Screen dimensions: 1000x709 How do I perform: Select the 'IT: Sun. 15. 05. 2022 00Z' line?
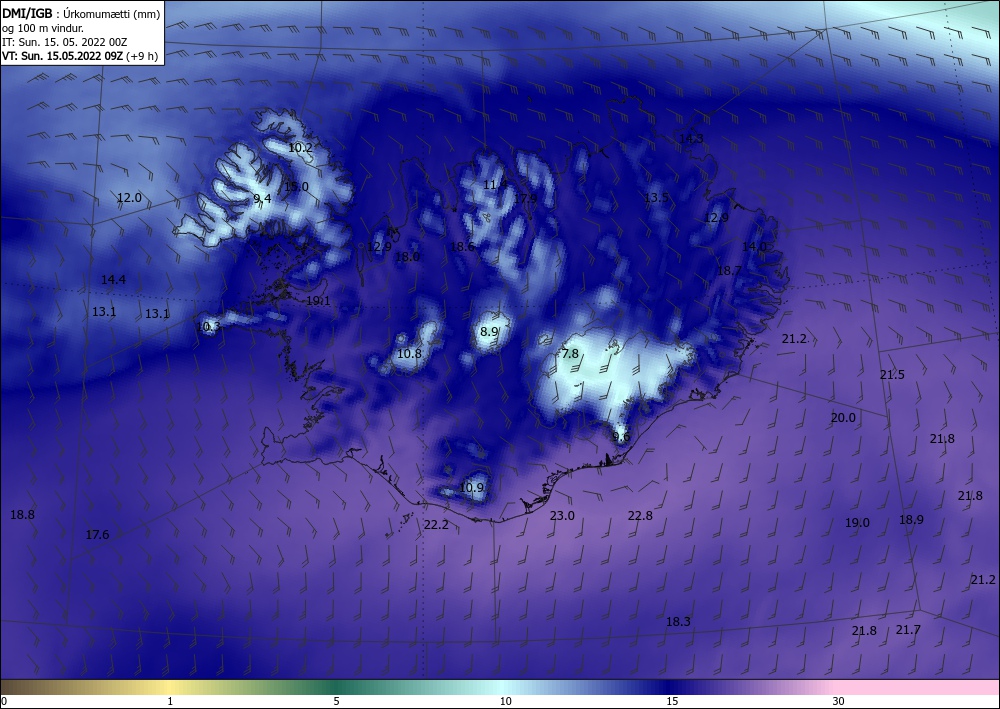pos(64,42)
